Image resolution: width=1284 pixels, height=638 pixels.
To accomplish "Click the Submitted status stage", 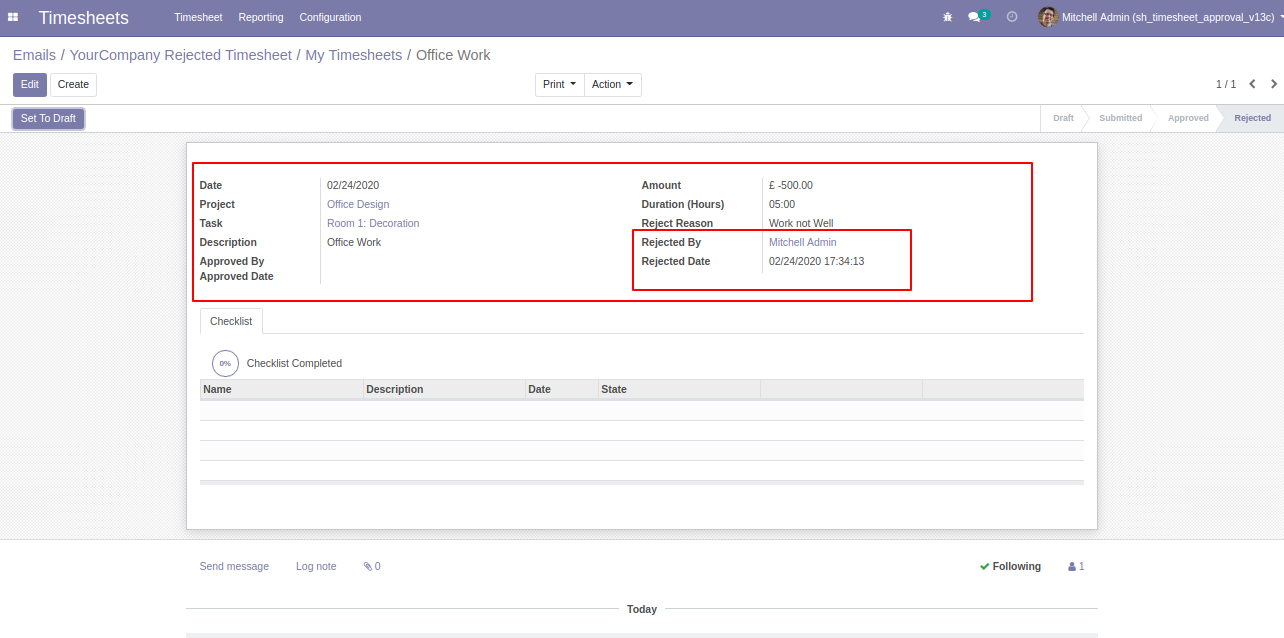I will click(1120, 118).
